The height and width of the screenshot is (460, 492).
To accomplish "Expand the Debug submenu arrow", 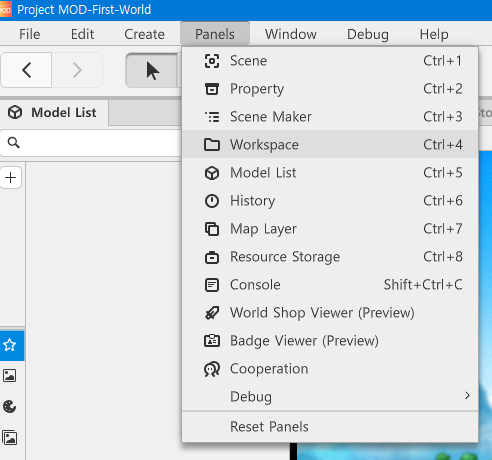I will 467,396.
